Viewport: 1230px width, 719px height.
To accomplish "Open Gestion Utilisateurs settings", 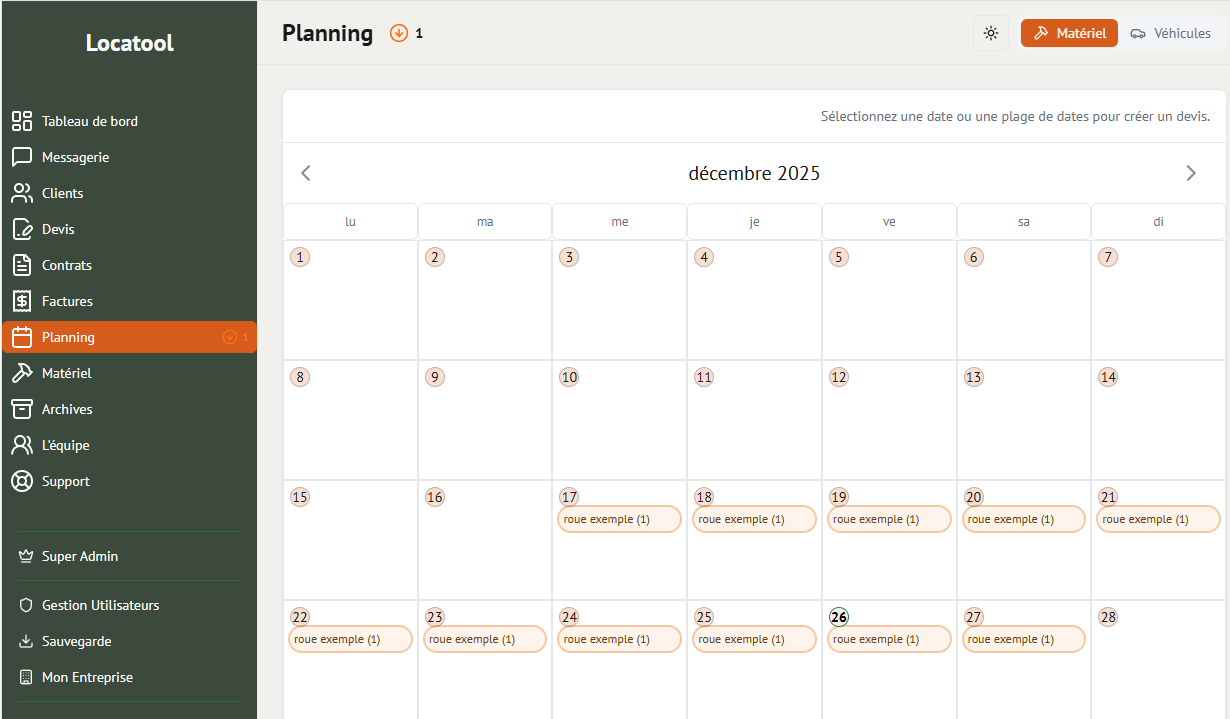I will (101, 605).
